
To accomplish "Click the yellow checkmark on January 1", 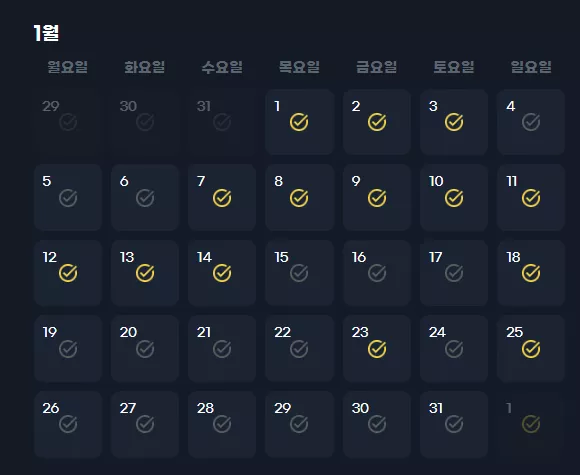I will 299,122.
